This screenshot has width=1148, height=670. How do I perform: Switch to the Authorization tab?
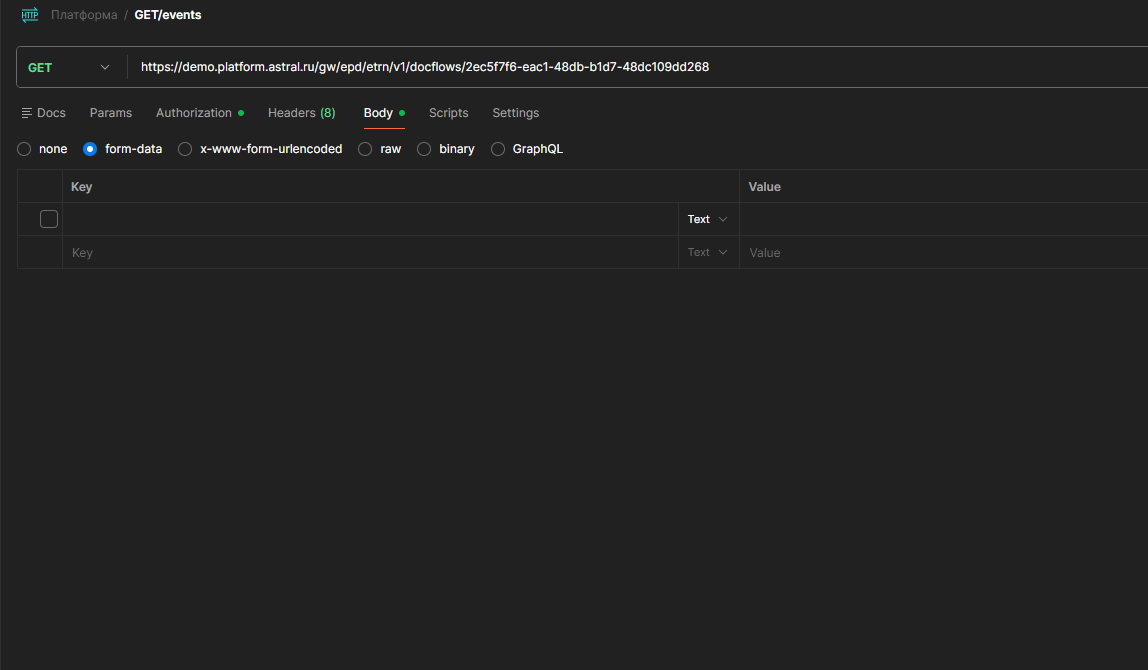point(200,113)
